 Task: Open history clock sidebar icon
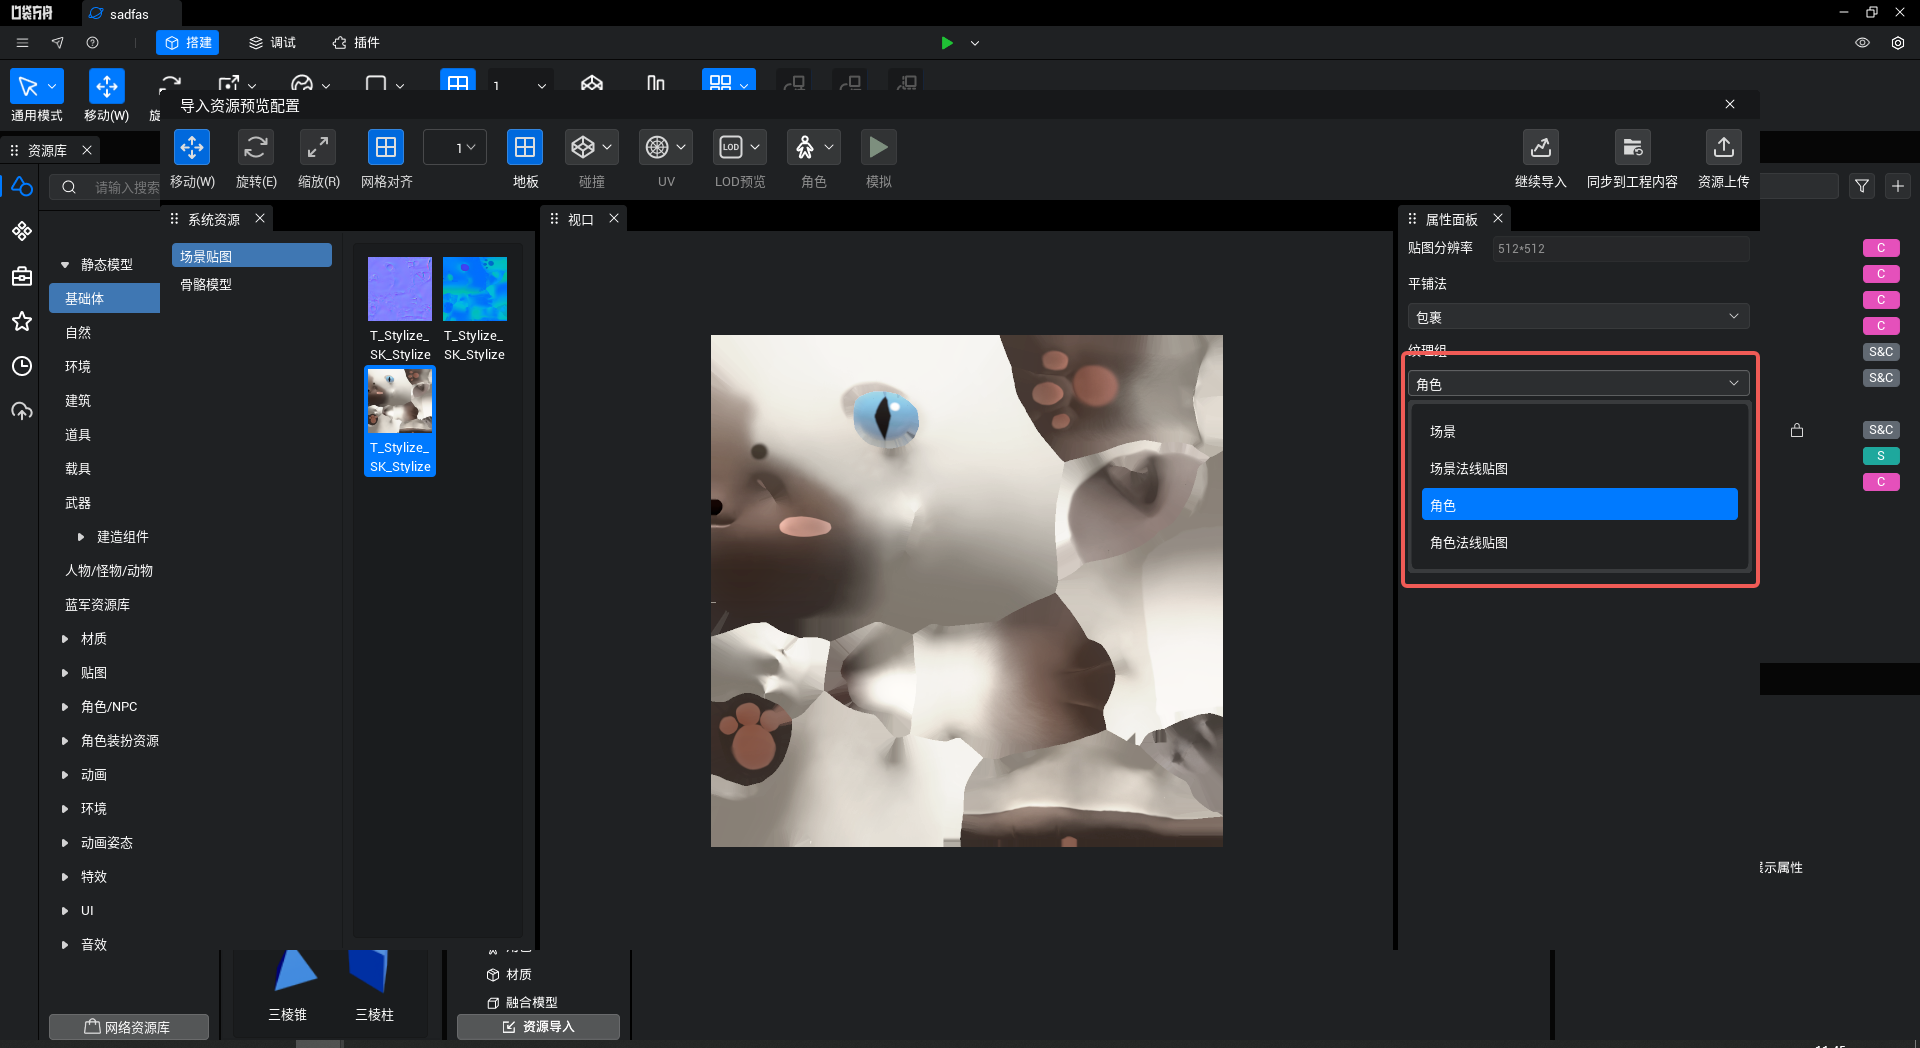click(x=22, y=366)
